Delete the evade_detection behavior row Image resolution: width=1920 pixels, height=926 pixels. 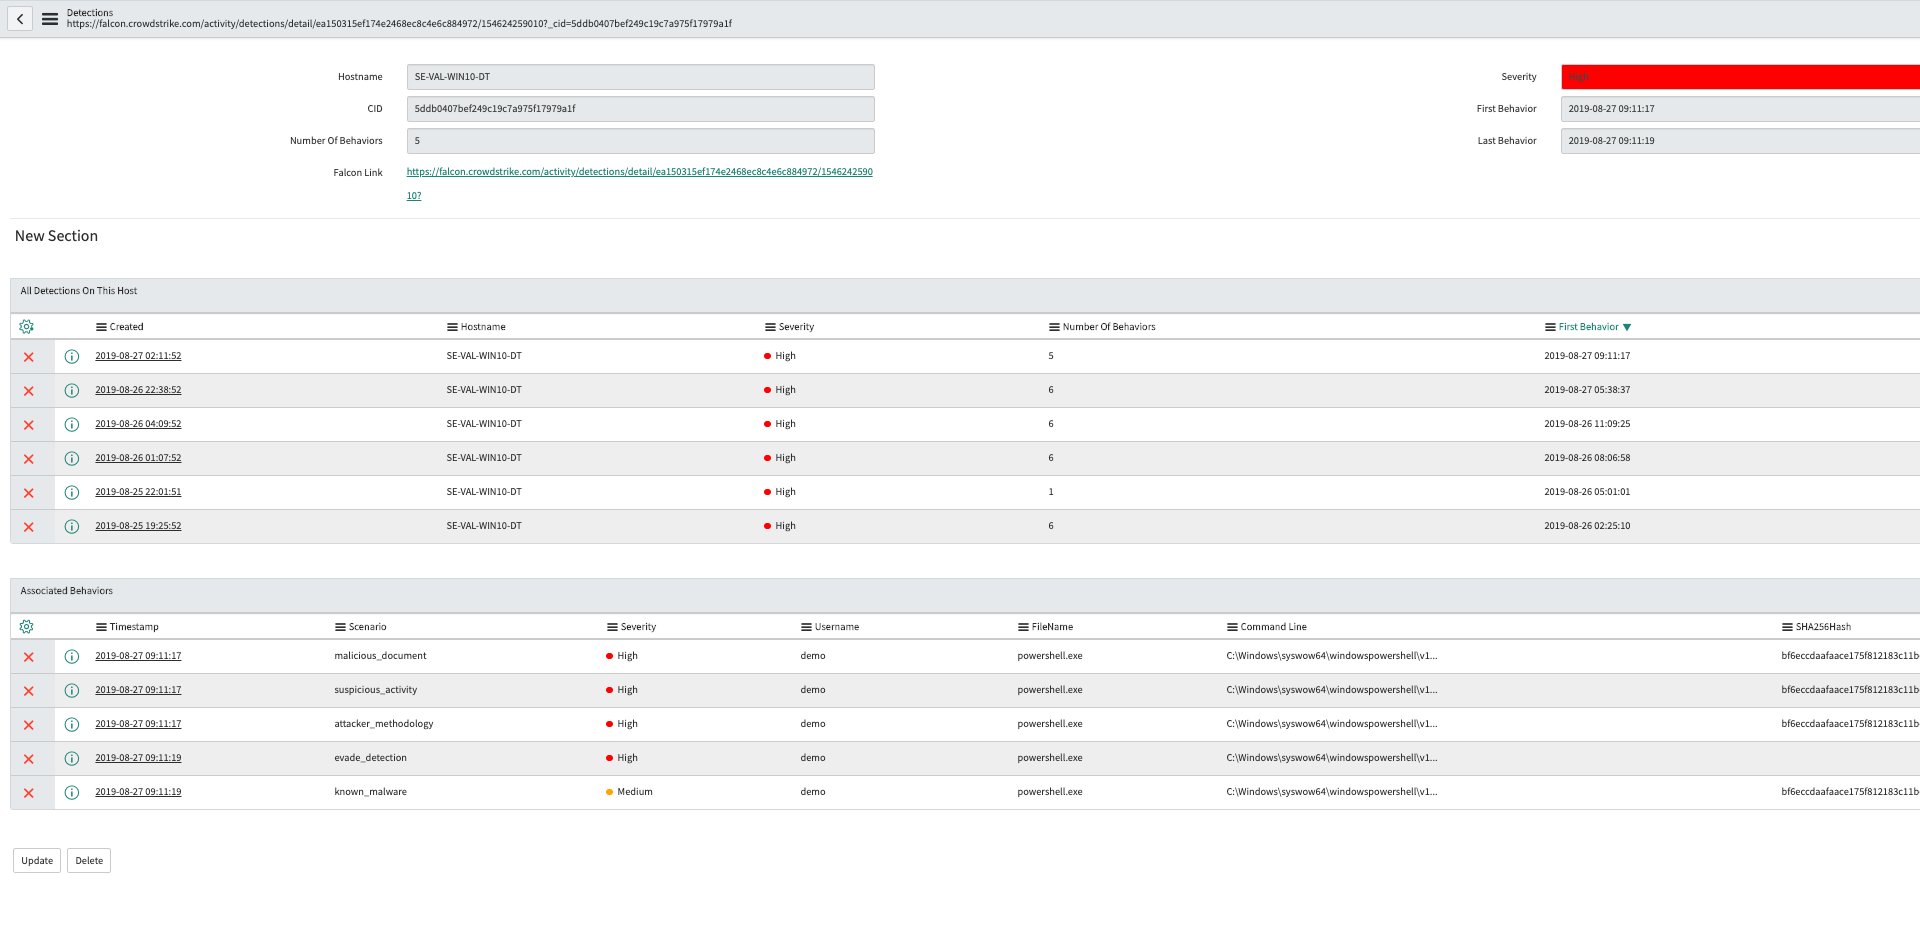click(29, 759)
